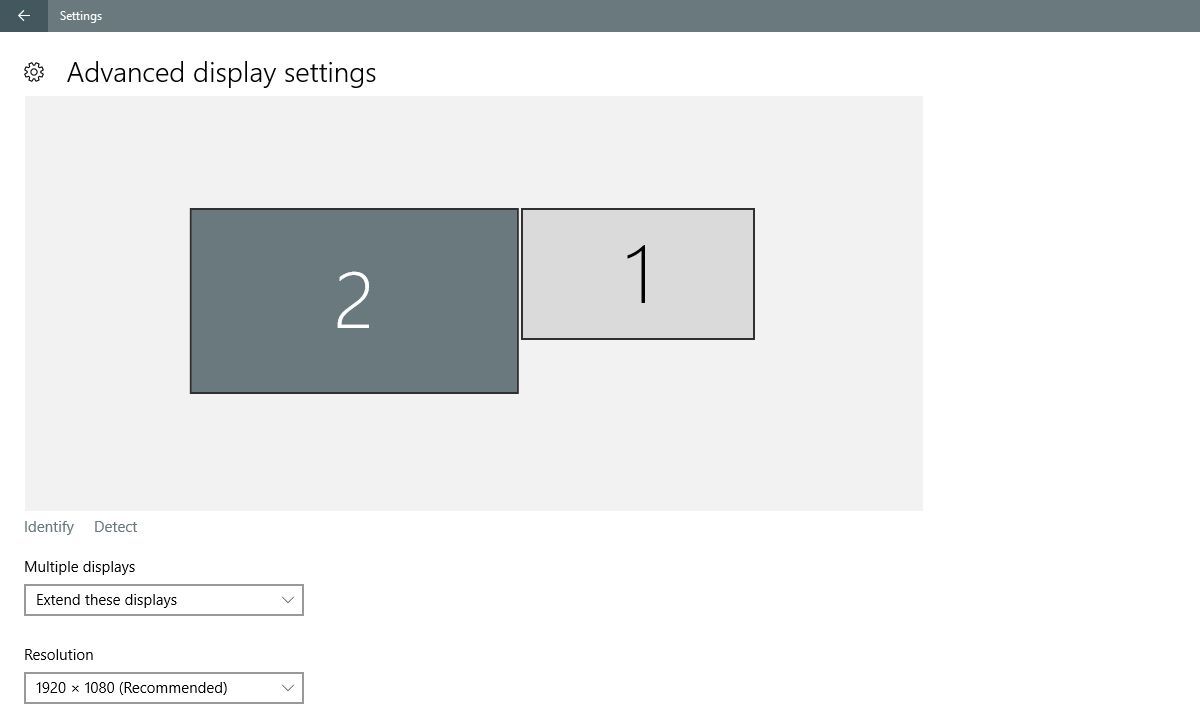
Task: Click the Advanced display settings heading
Action: pos(222,73)
